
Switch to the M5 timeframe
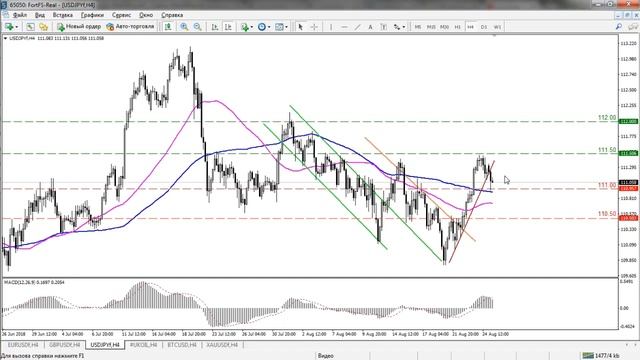(418, 27)
